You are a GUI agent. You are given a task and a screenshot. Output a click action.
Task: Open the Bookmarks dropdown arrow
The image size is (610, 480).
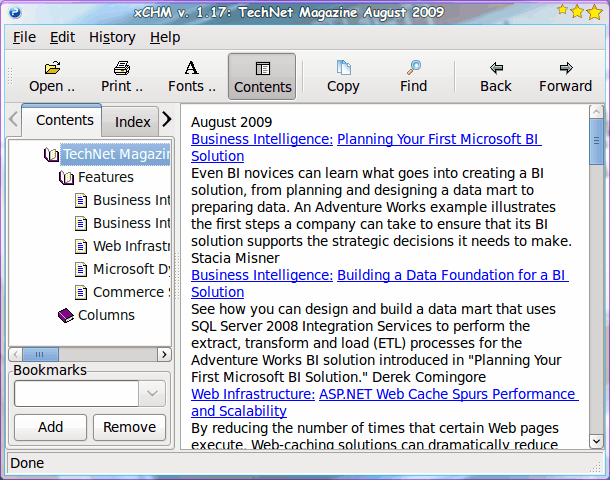152,393
